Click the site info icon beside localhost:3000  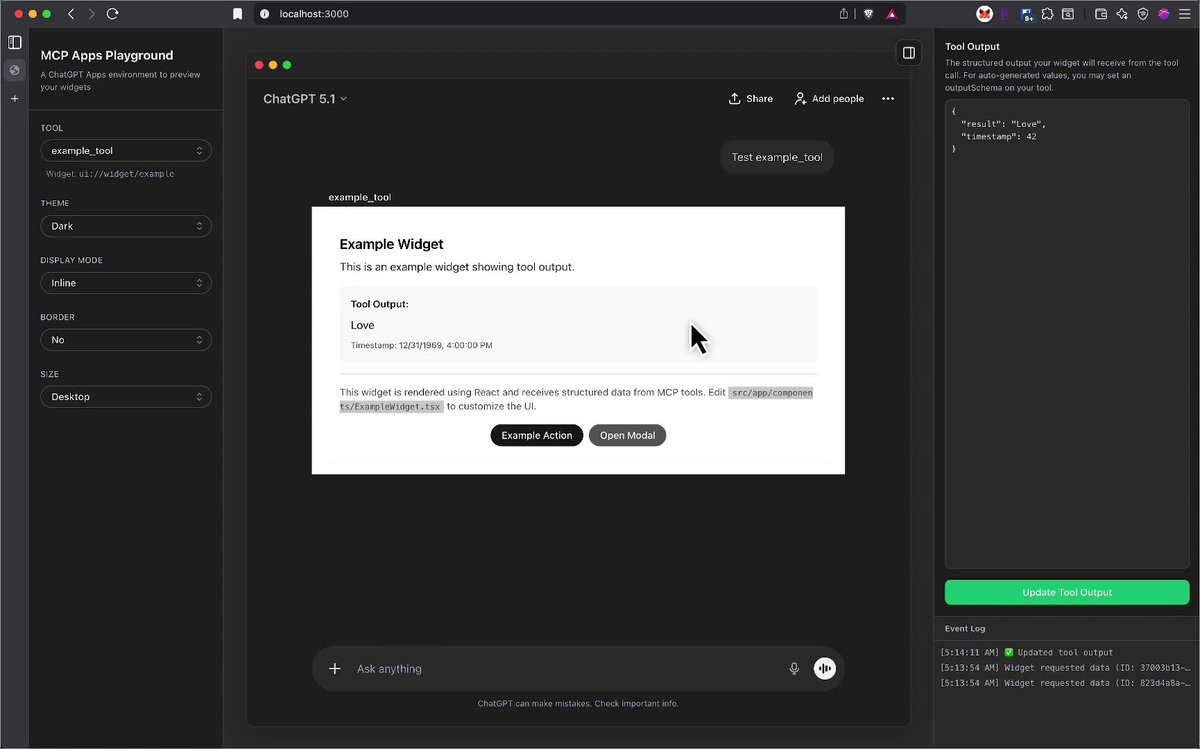[x=264, y=14]
